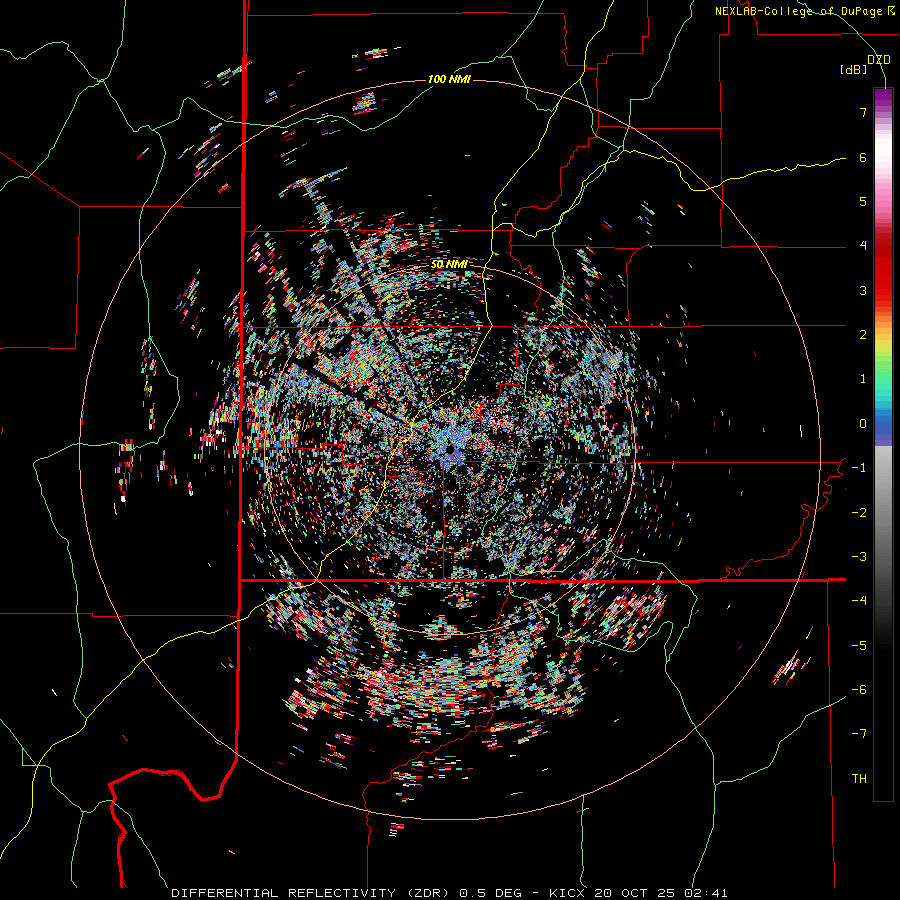
Task: Click the 50 NMI range ring label
Action: [x=449, y=265]
